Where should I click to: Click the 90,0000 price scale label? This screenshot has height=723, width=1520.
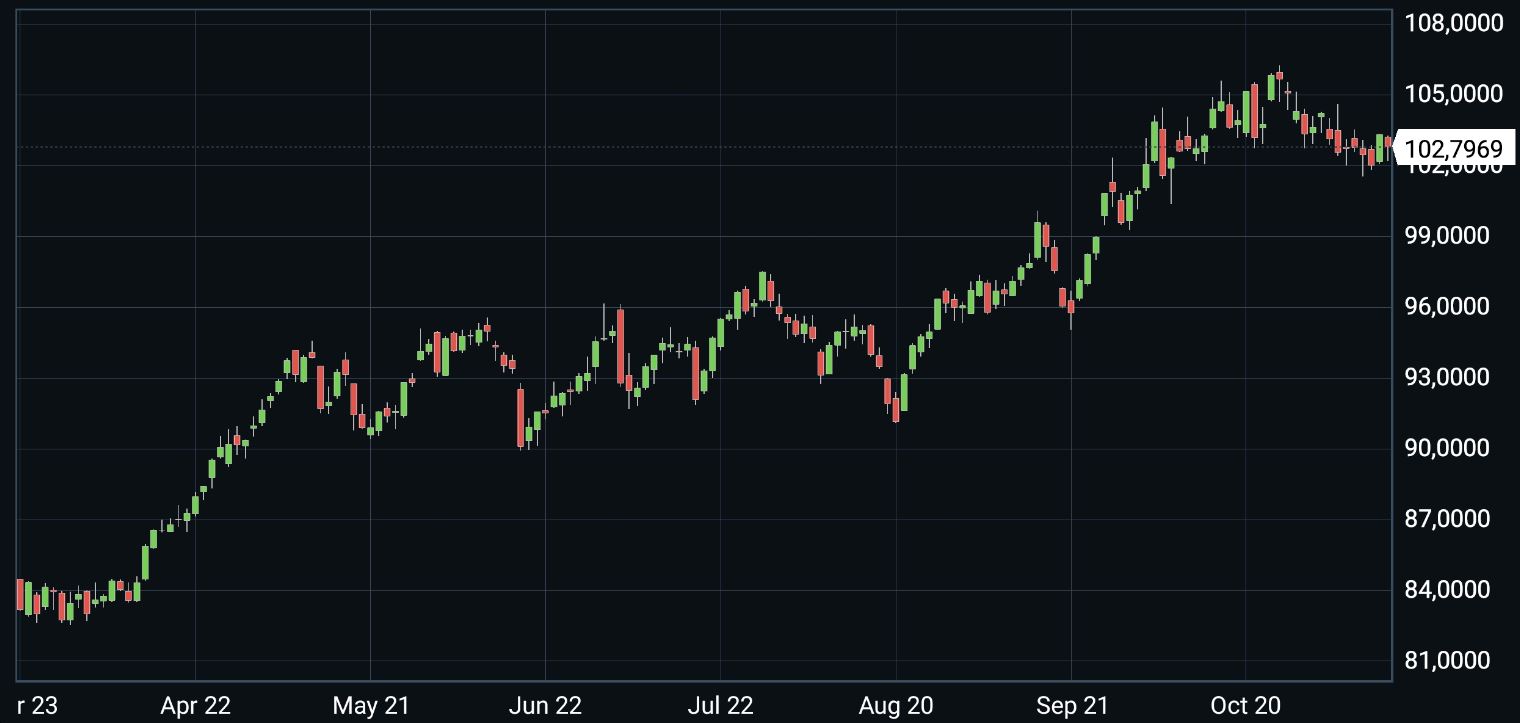click(x=1453, y=448)
